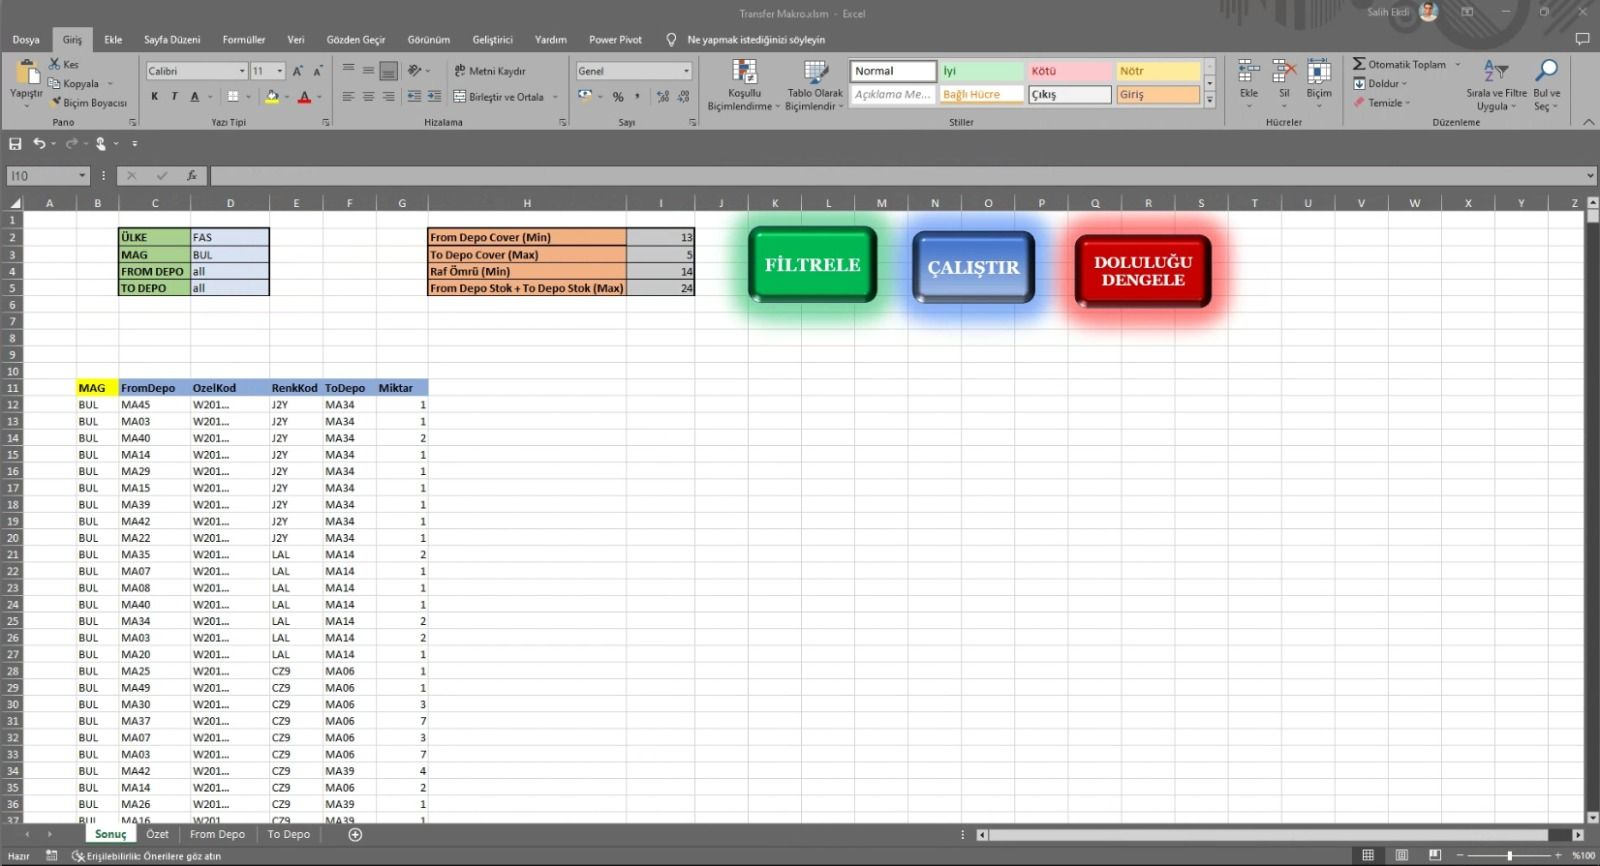The width and height of the screenshot is (1600, 866).
Task: Switch to the From Depo sheet tab
Action: [217, 834]
